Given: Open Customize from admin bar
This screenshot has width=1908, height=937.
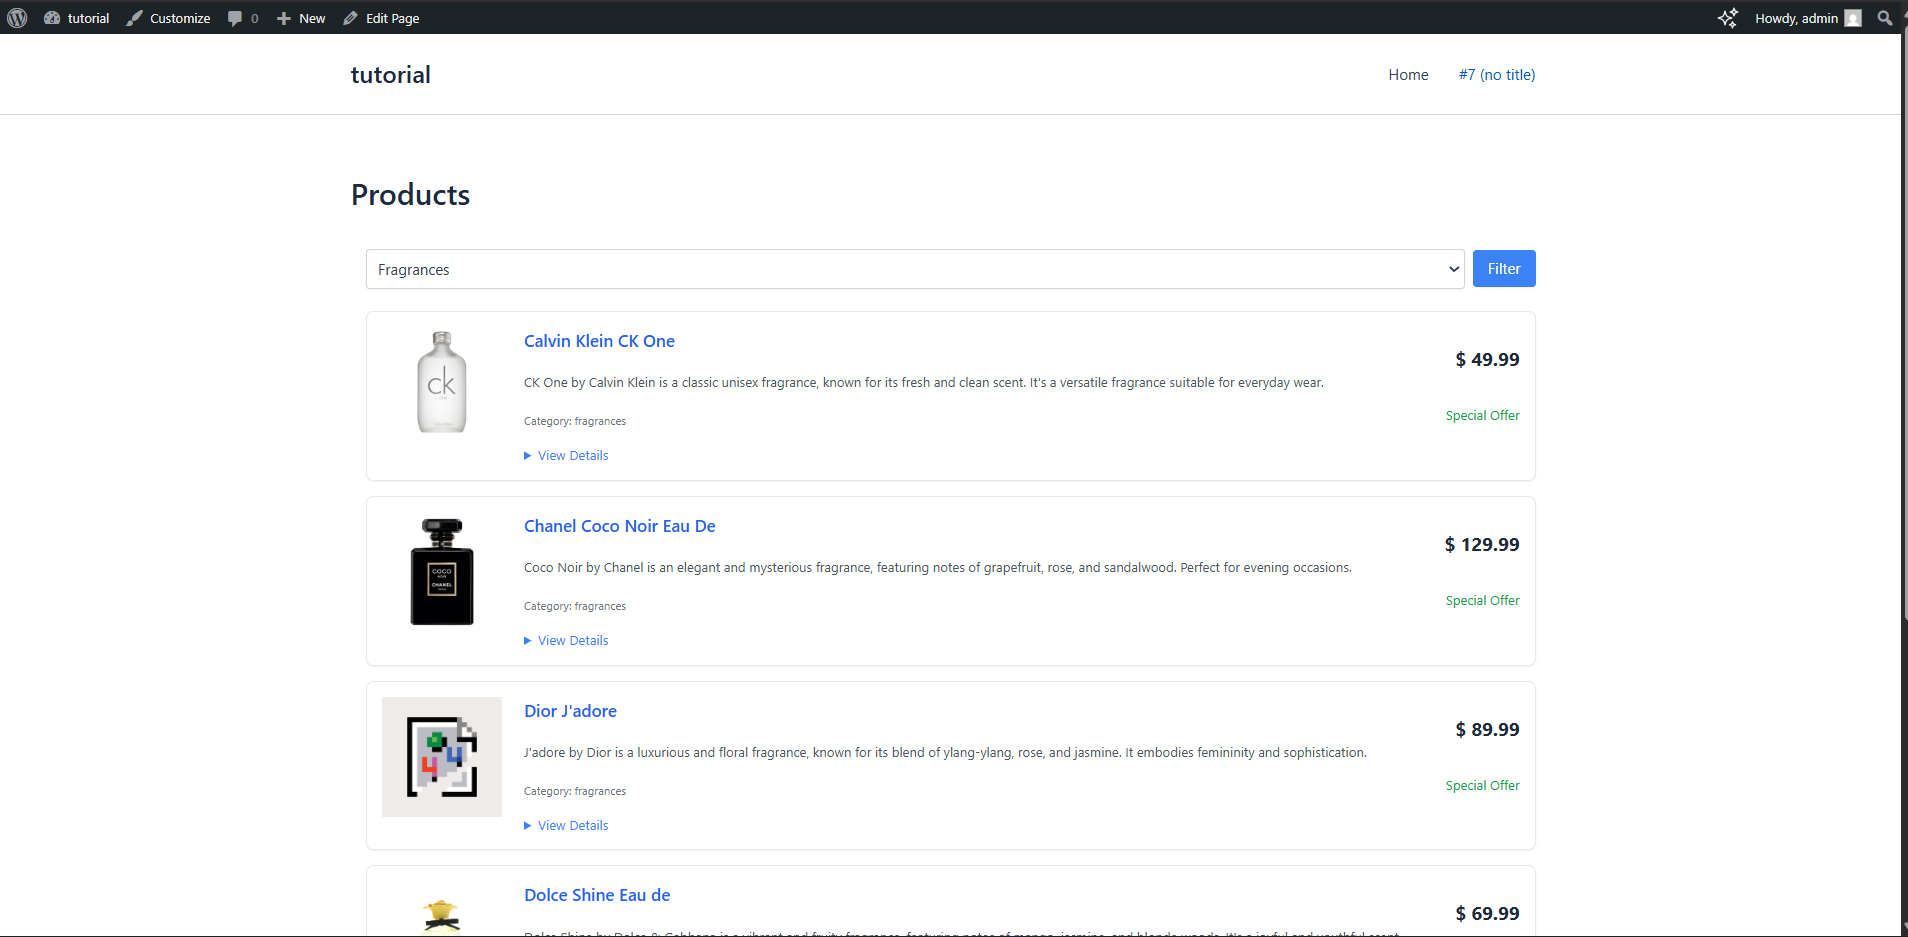Looking at the screenshot, I should tap(180, 18).
